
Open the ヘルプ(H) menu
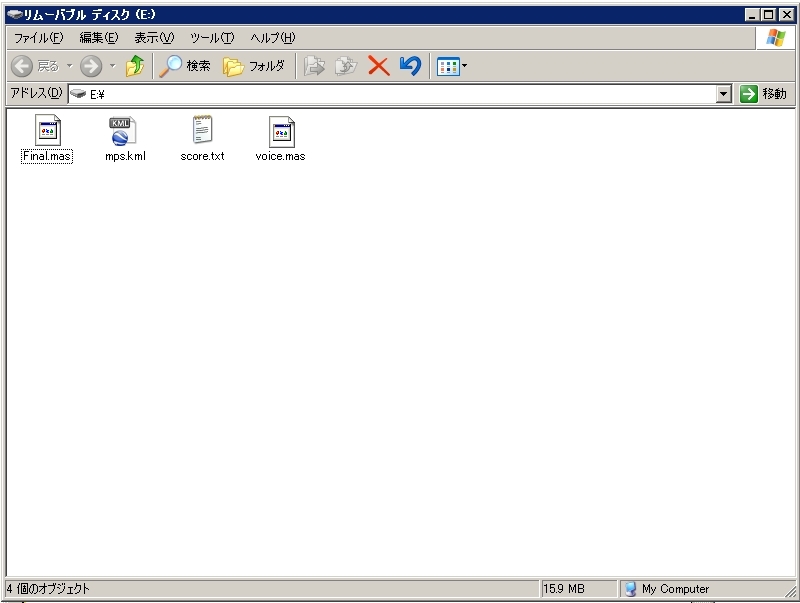[272, 38]
